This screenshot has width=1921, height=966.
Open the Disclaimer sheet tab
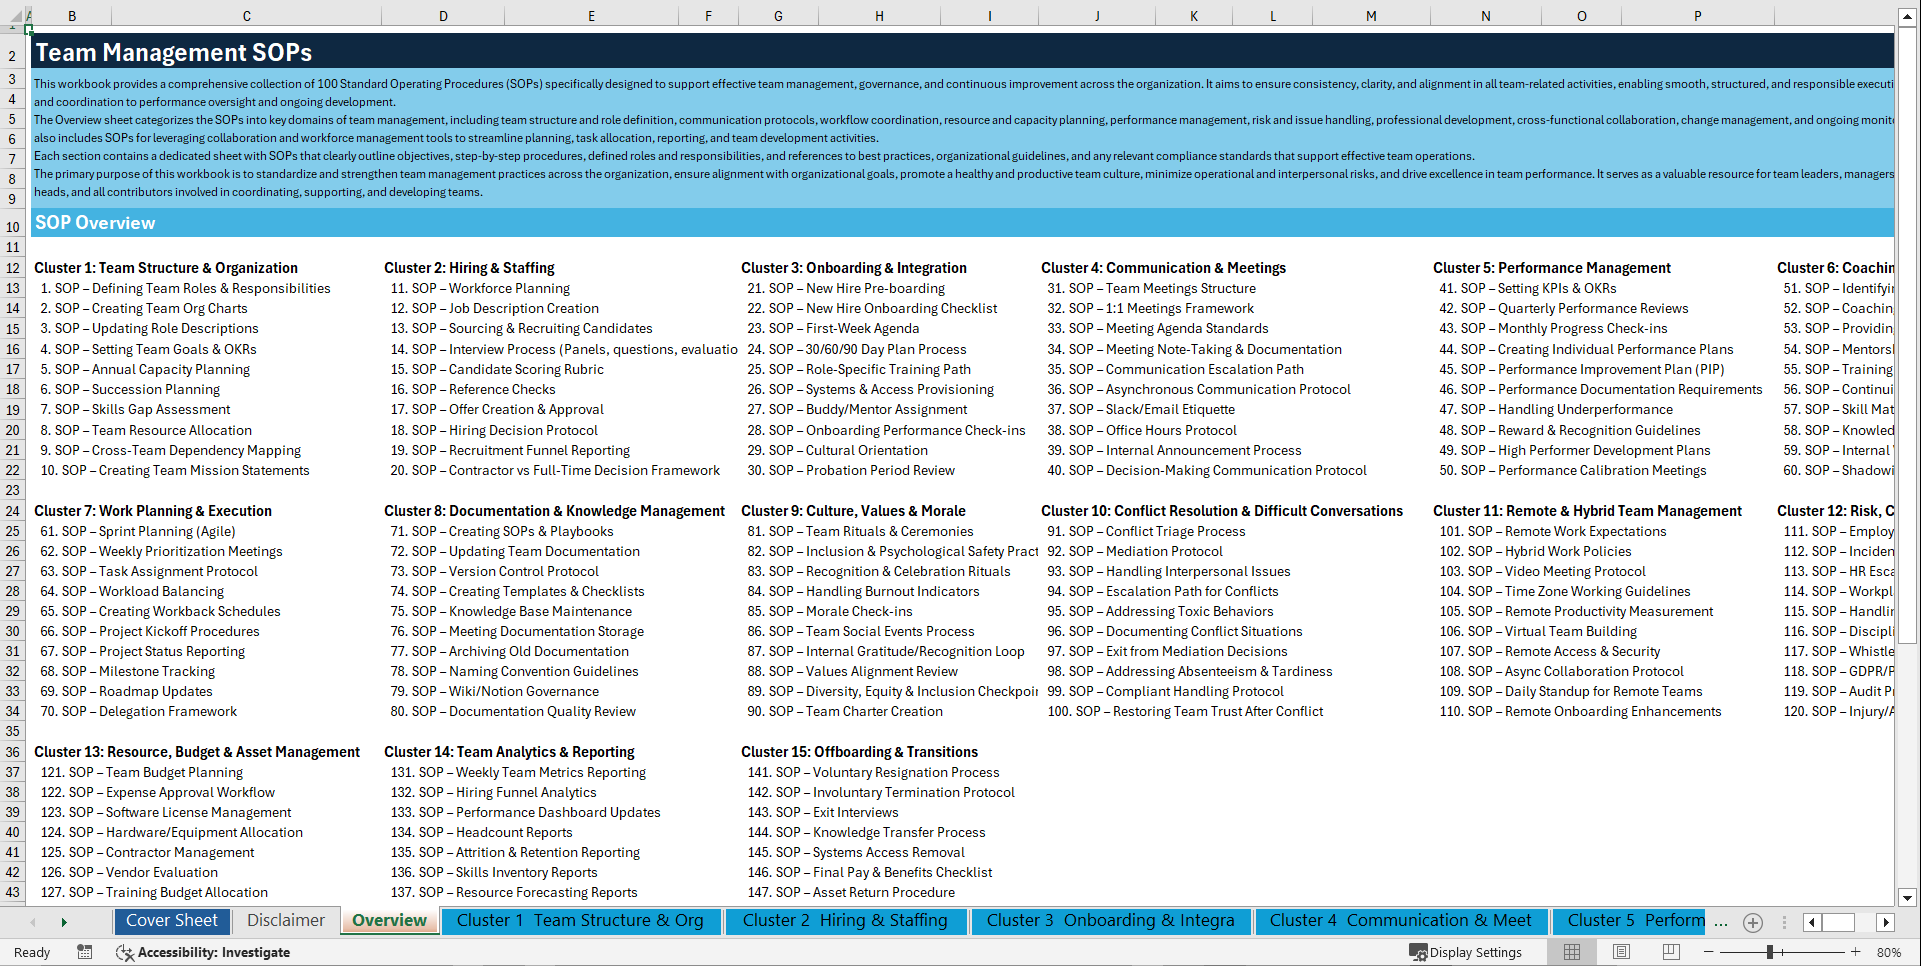285,920
